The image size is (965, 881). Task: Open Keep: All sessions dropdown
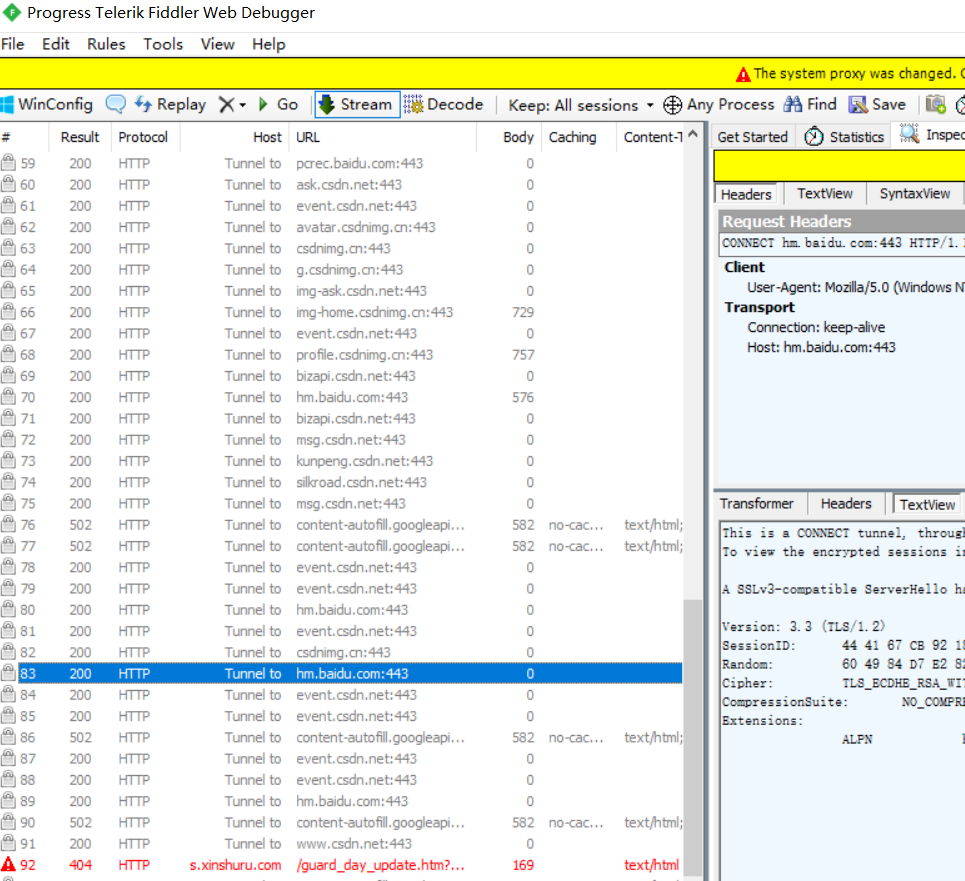[580, 105]
